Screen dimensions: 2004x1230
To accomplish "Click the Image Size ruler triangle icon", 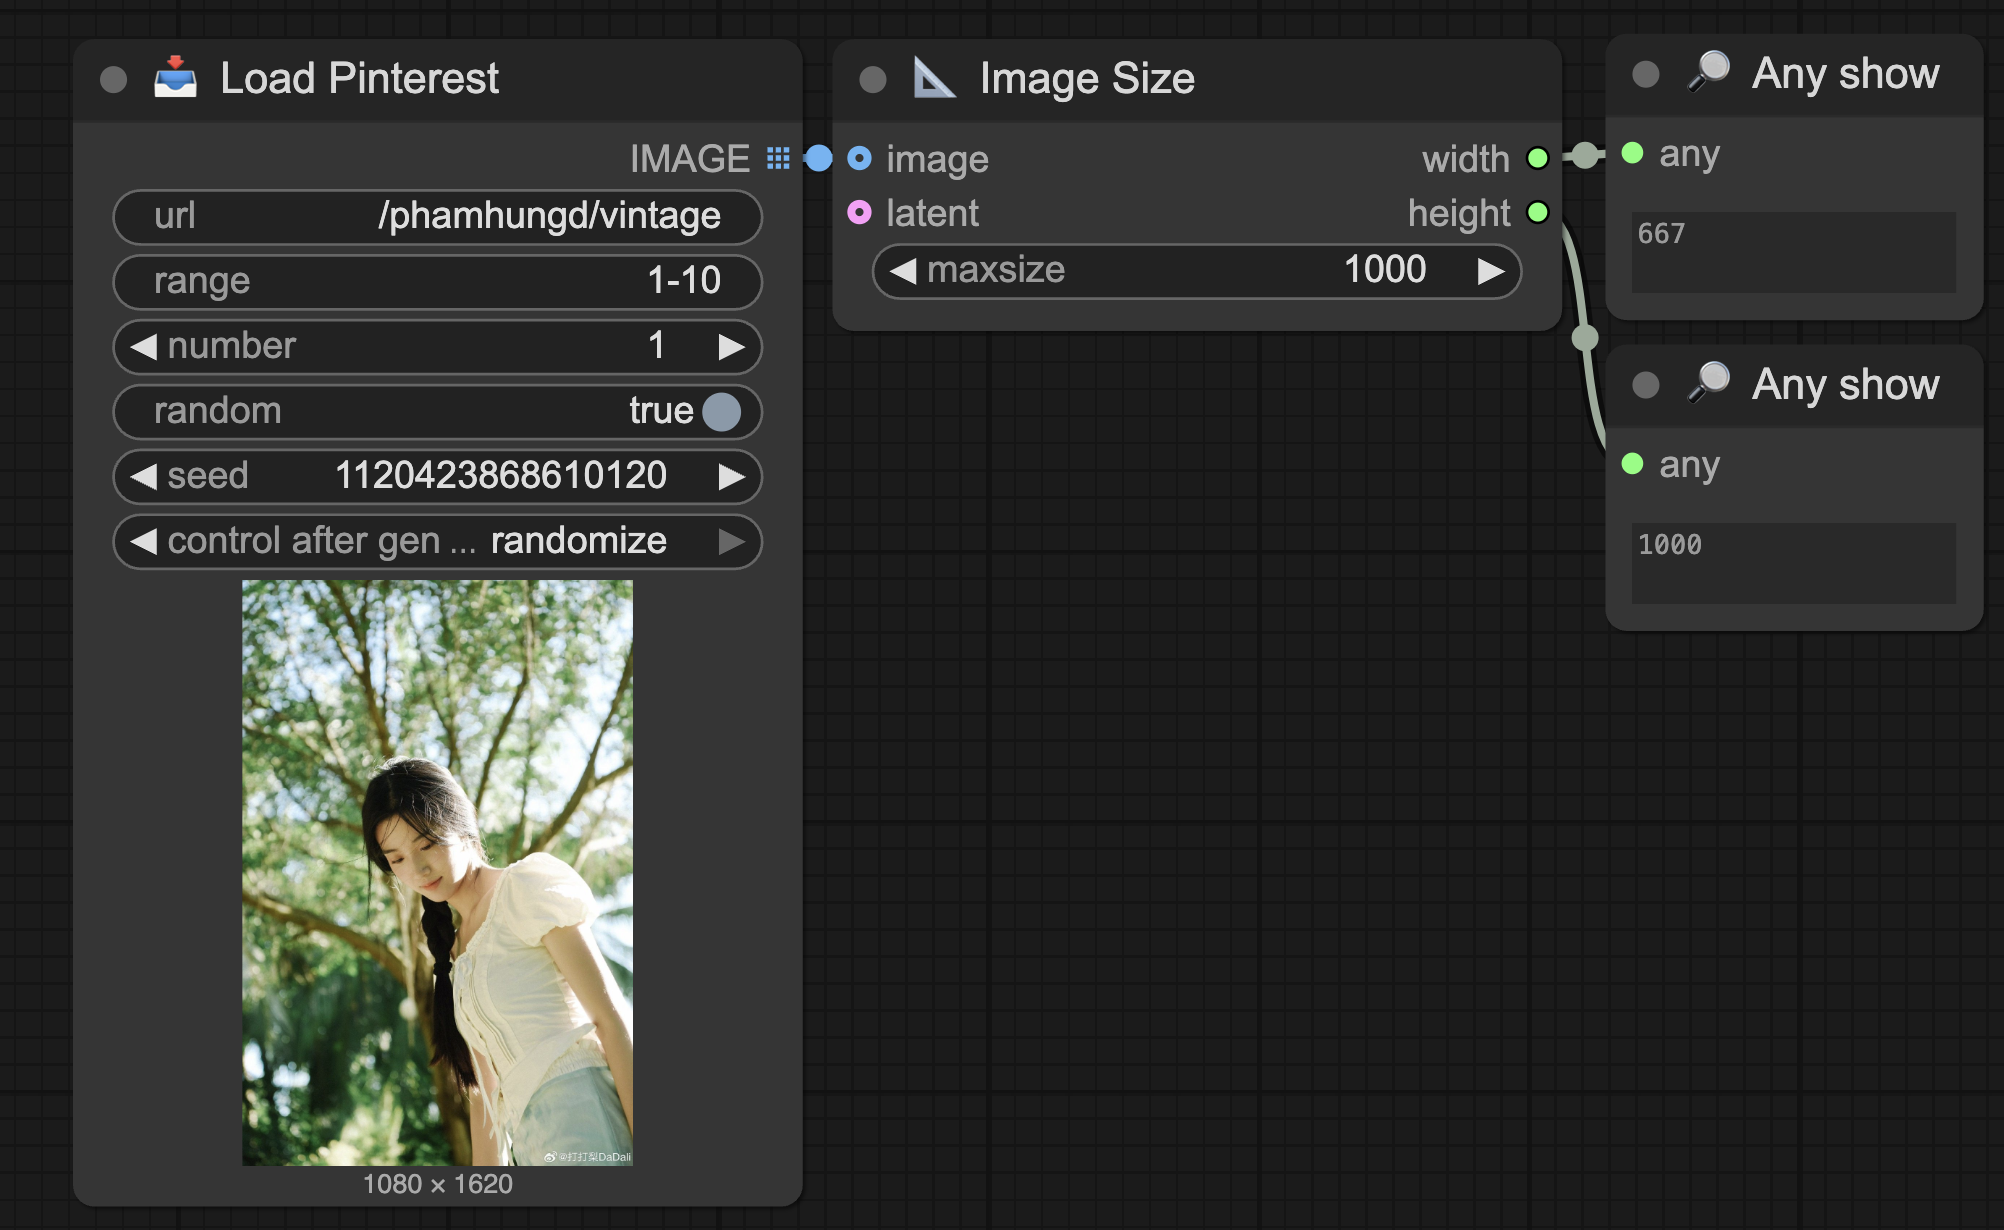I will click(x=935, y=77).
